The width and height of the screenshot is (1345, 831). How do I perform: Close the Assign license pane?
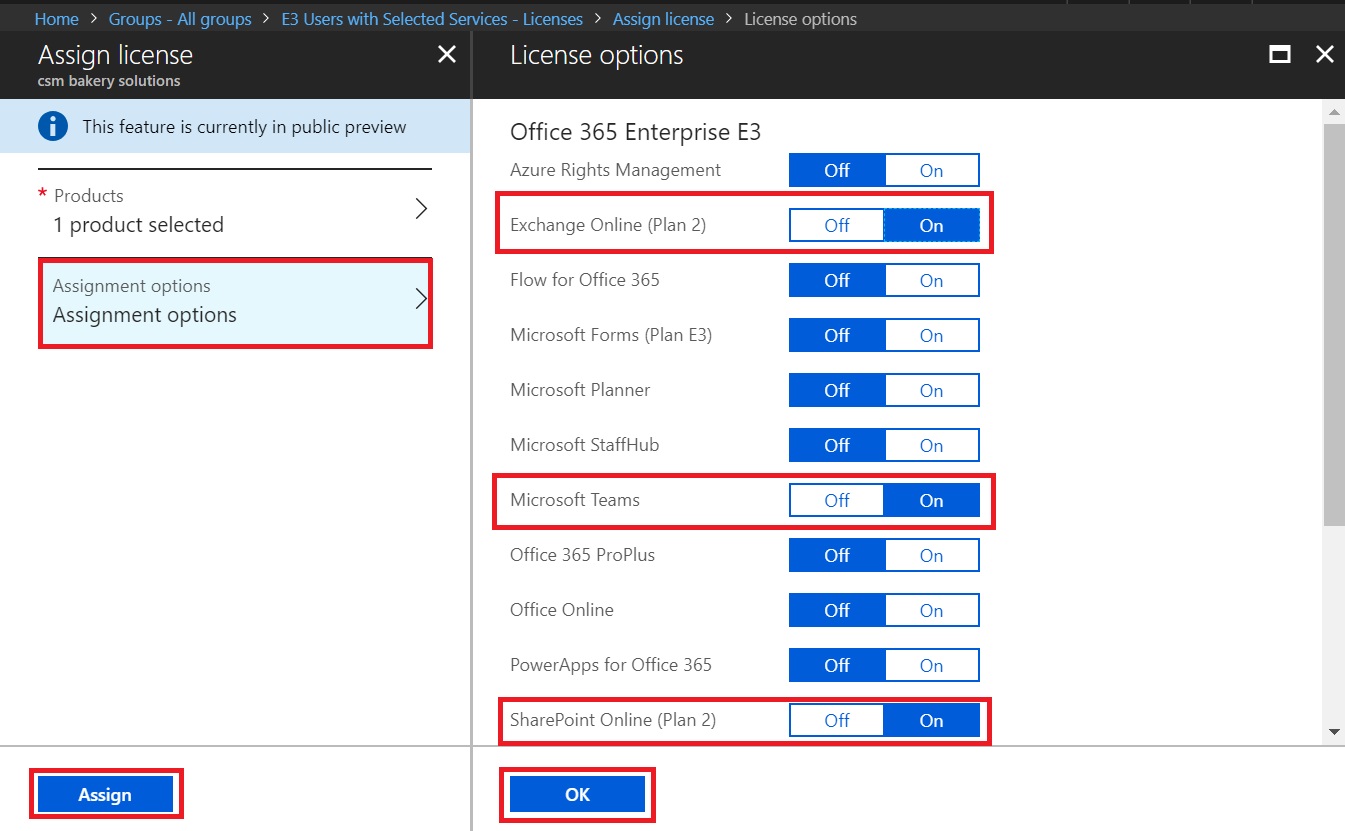coord(447,55)
